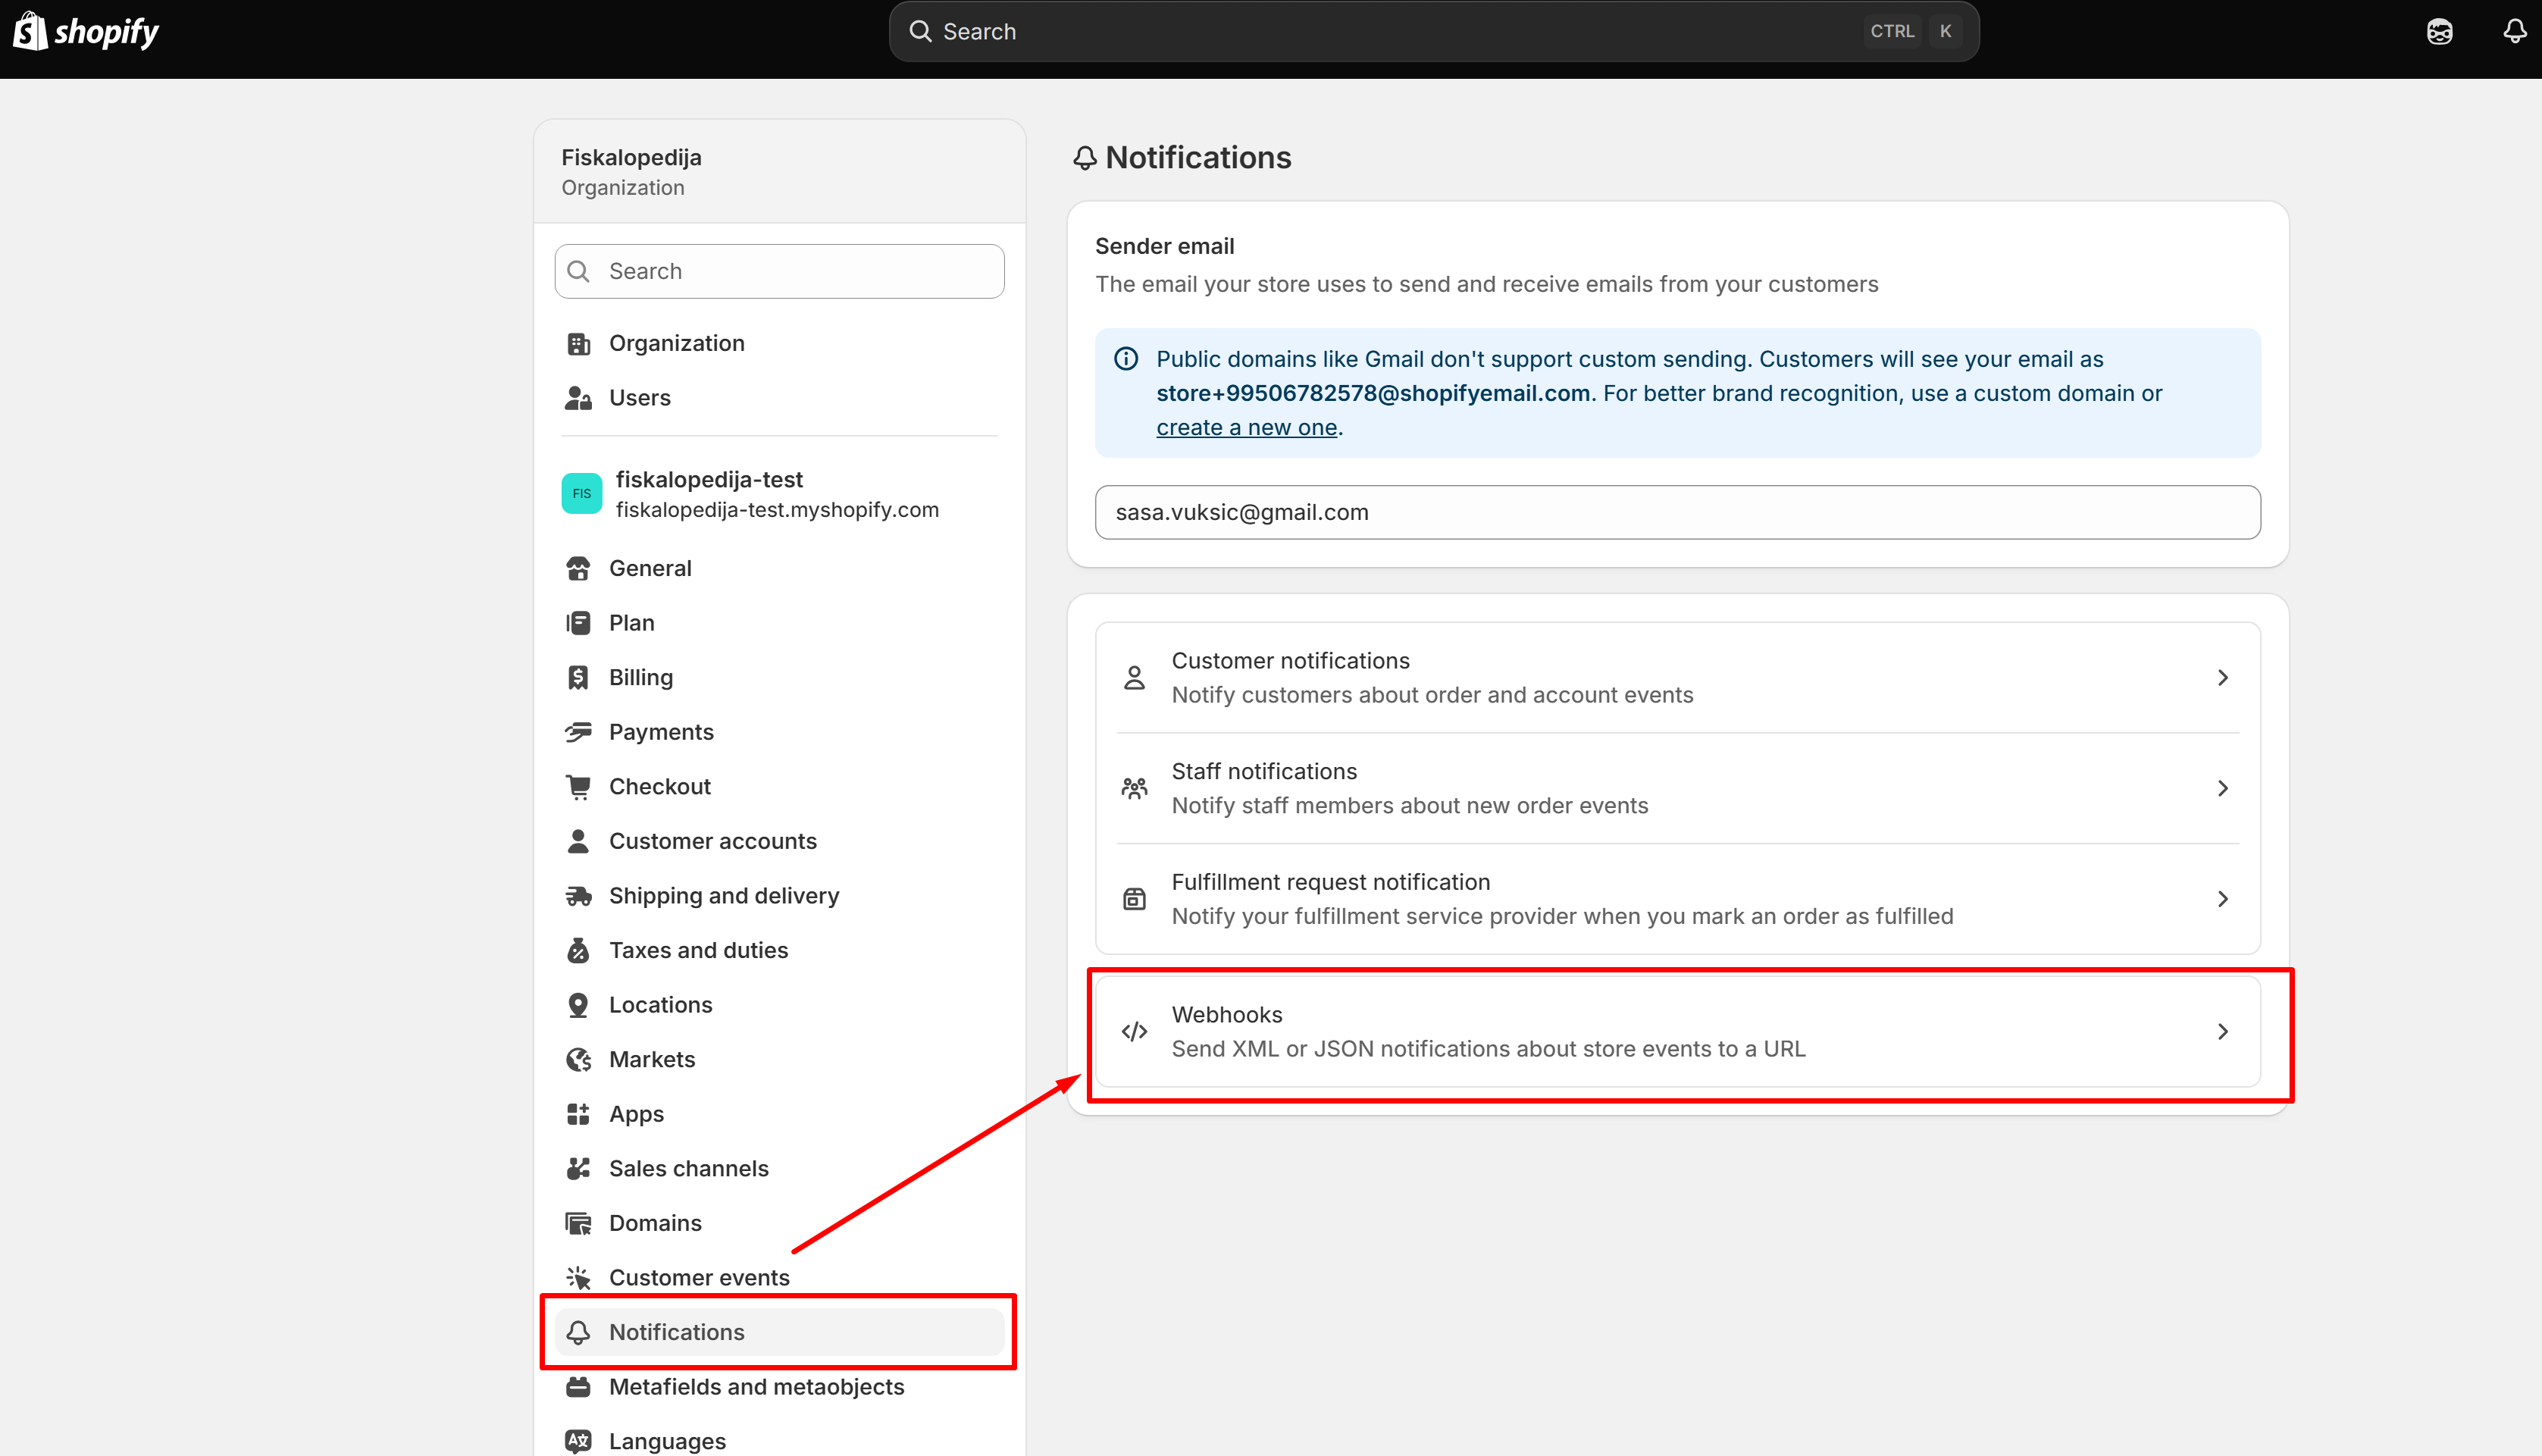Click the Shipping and delivery truck icon
Screen dimensions: 2542x1456
(x=578, y=896)
